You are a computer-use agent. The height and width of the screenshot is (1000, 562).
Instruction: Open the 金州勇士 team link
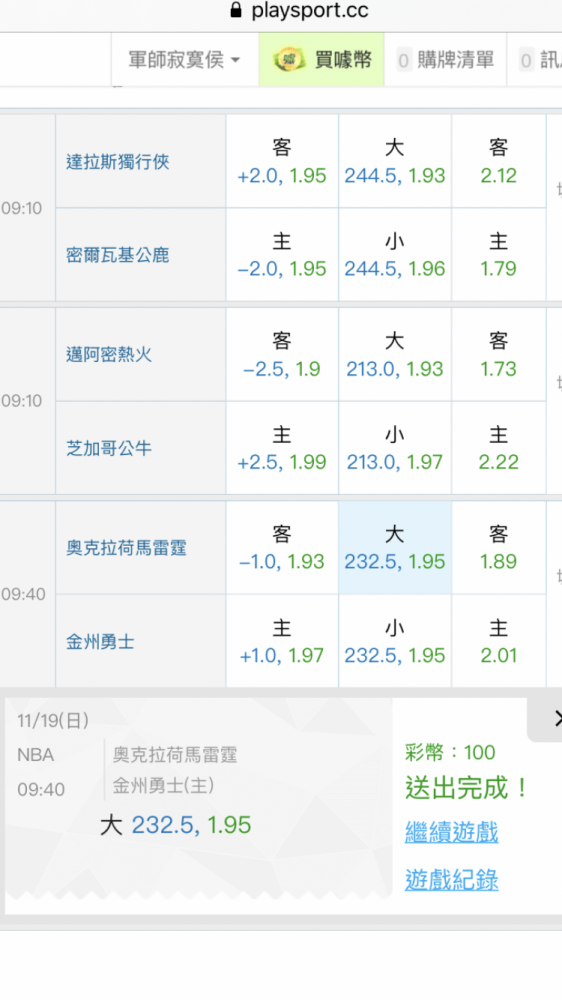tap(100, 642)
